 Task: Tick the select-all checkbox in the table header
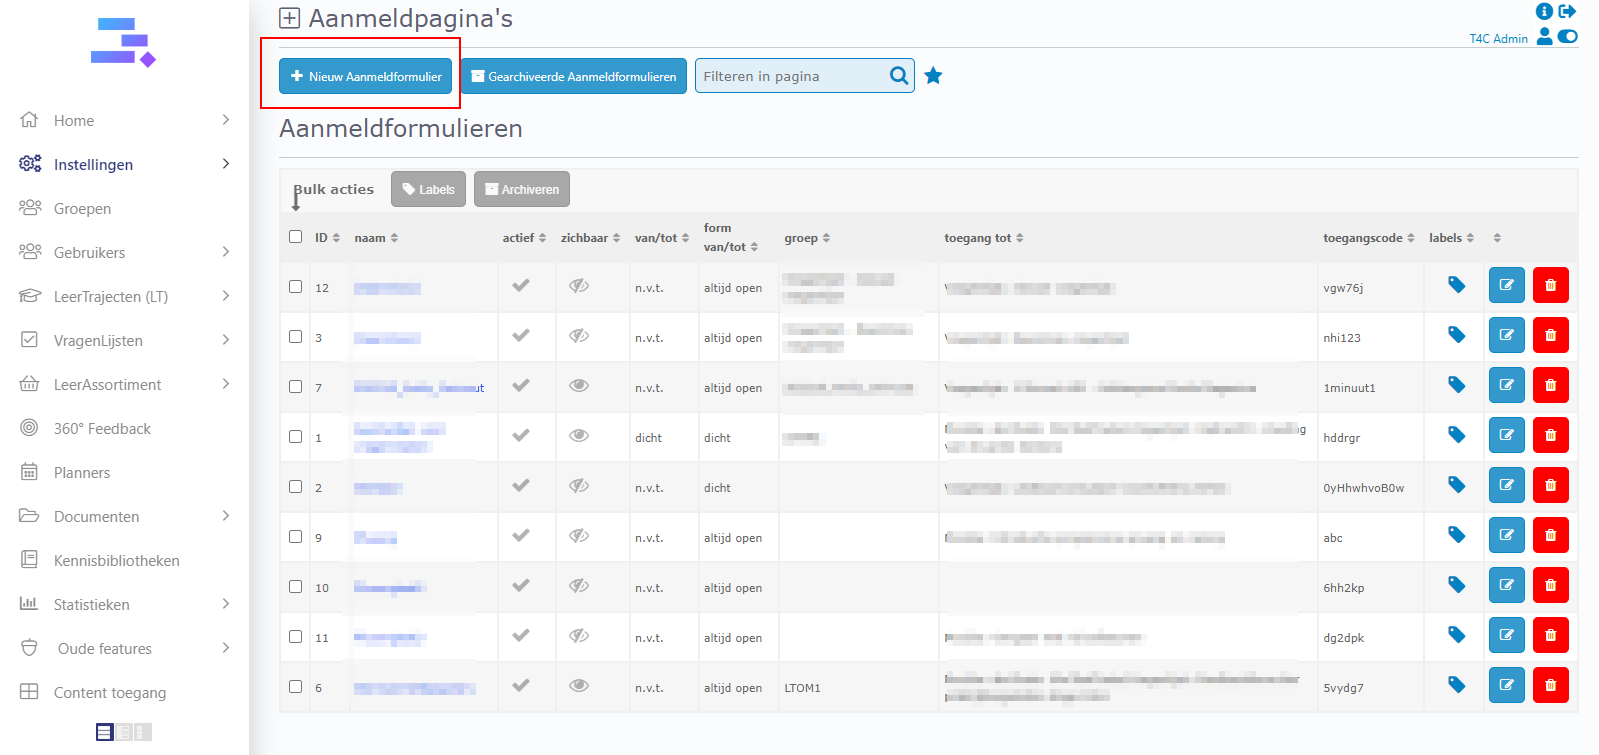tap(295, 237)
